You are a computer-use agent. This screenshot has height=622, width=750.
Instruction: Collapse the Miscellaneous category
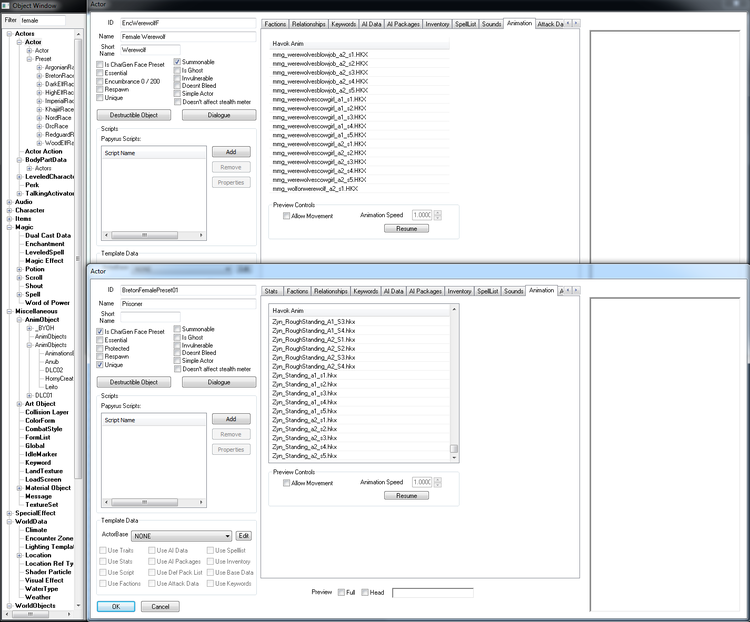click(x=9, y=311)
